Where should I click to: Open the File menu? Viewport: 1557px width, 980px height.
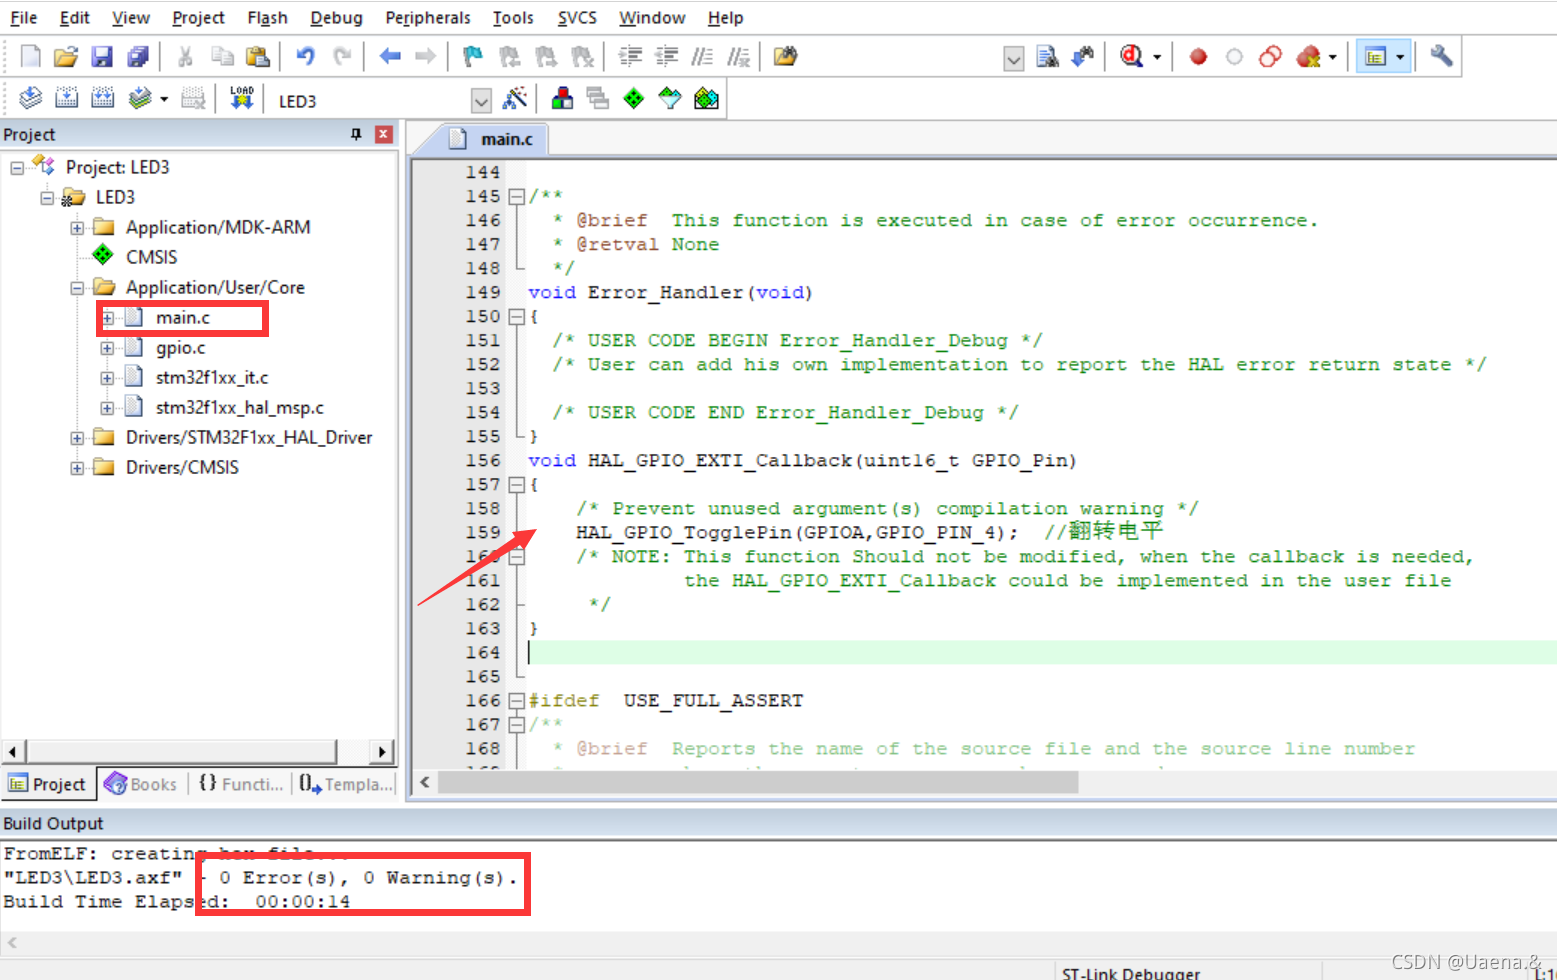(x=23, y=18)
